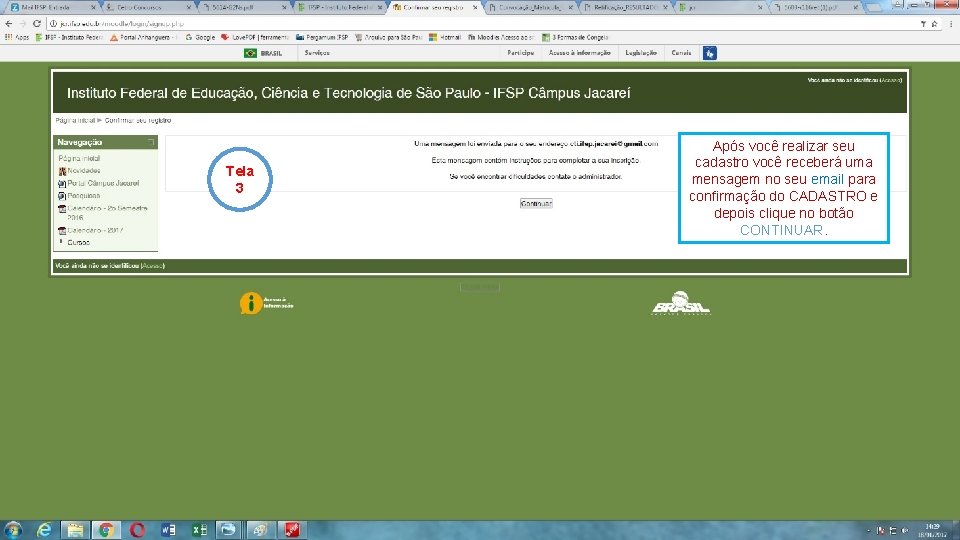Click the filter icon beside the bookmark star
Image resolution: width=960 pixels, height=540 pixels.
click(x=923, y=24)
